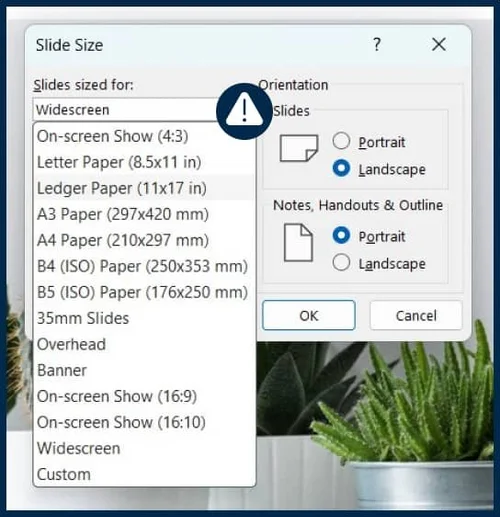Select the 35mm Slides option

(144, 318)
